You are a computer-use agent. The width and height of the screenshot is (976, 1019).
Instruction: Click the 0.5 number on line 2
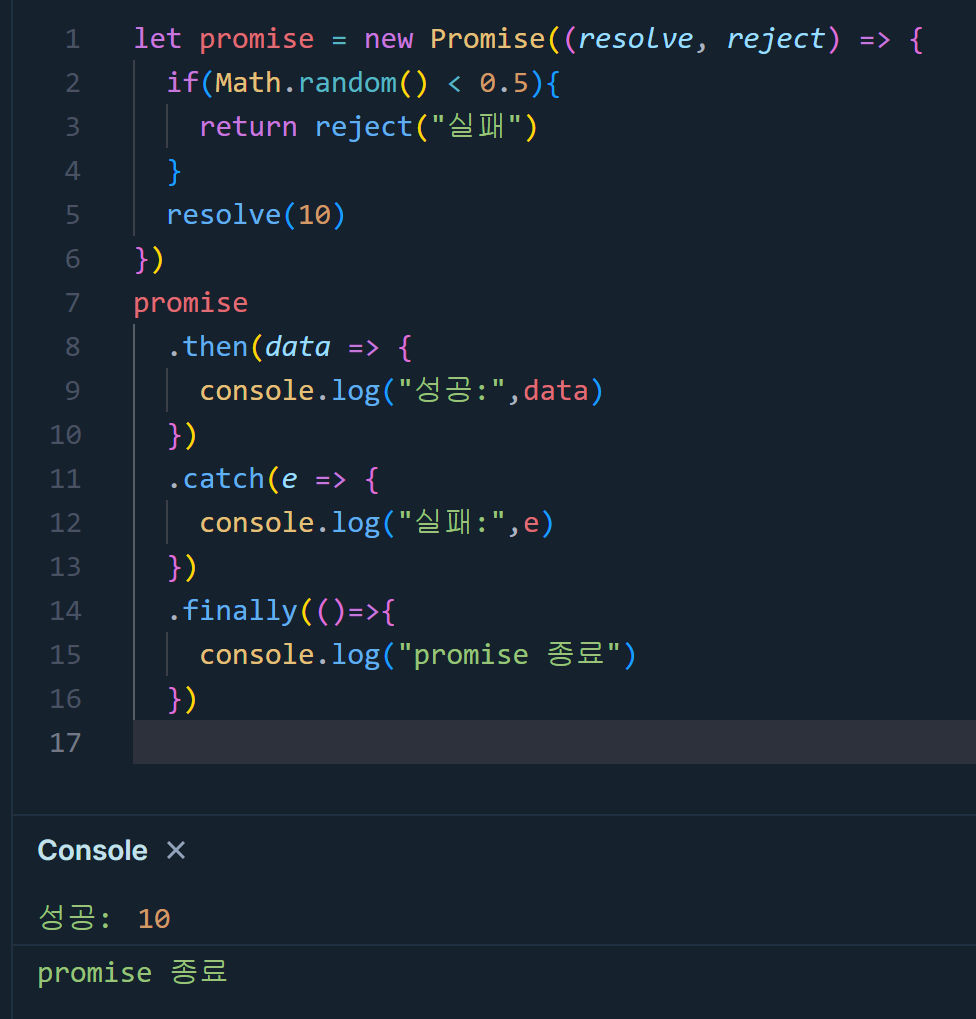(x=504, y=83)
